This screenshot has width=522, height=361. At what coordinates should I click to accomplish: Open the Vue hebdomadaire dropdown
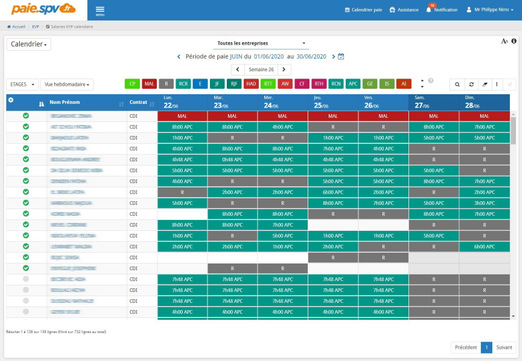tap(67, 84)
